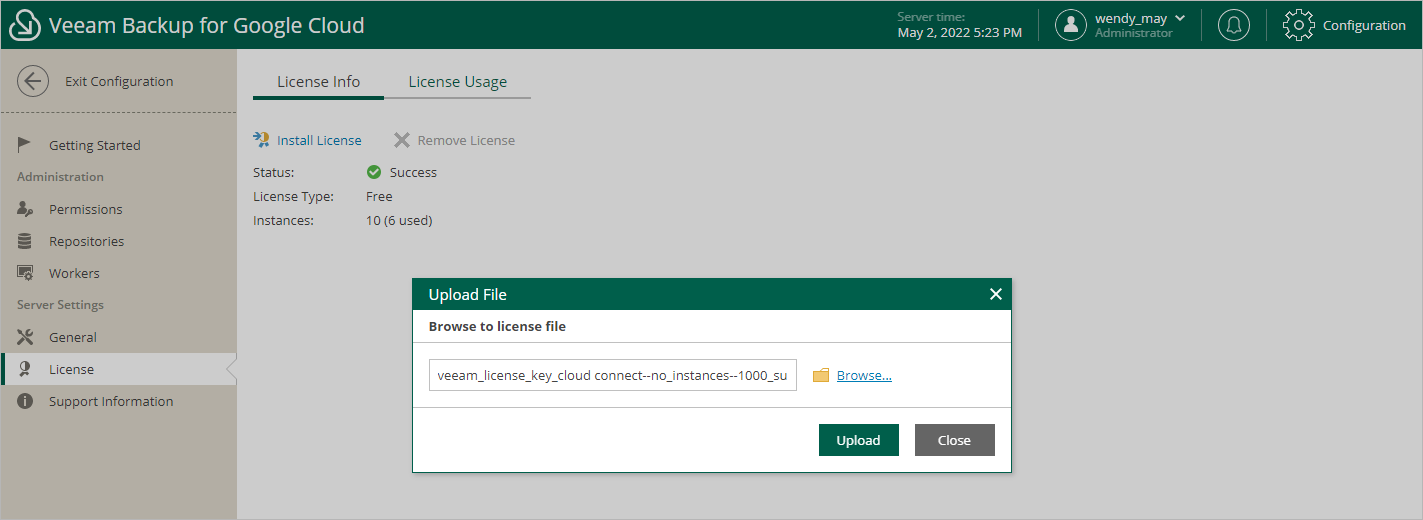Click the Success status text
Viewport: 1423px width, 520px height.
pyautogui.click(x=413, y=172)
